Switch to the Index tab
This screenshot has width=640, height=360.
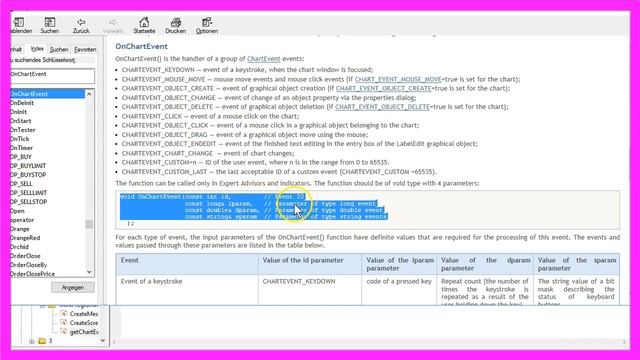point(37,49)
